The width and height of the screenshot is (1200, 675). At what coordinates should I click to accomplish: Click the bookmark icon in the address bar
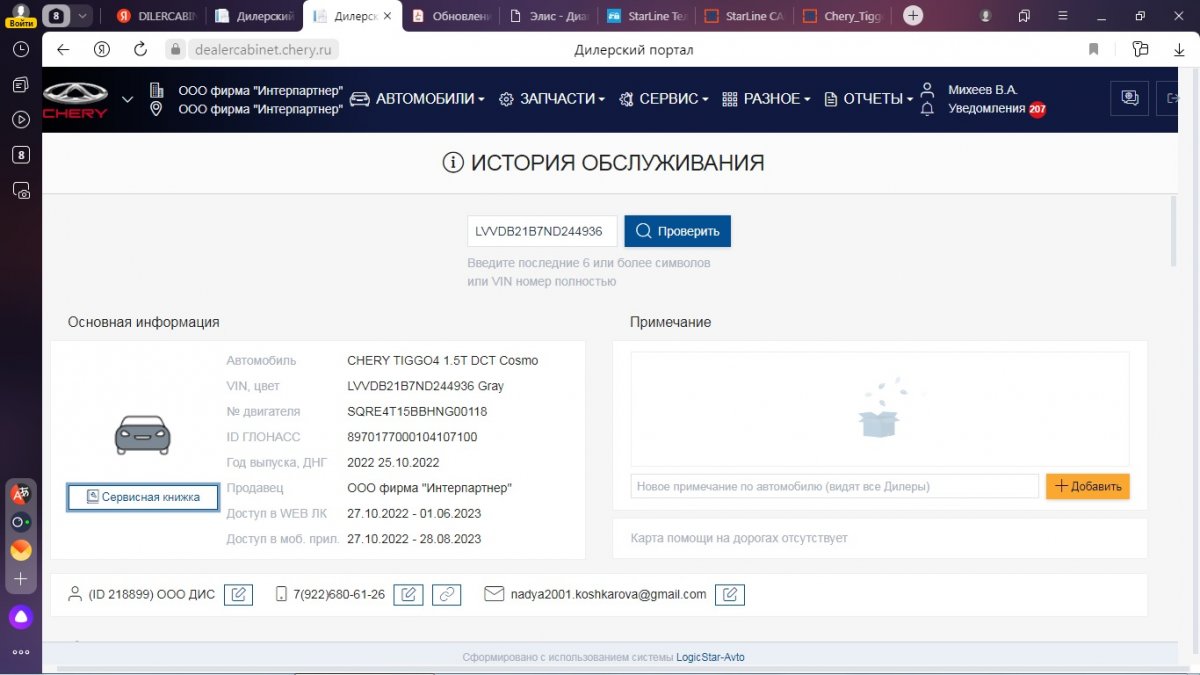click(x=1094, y=49)
